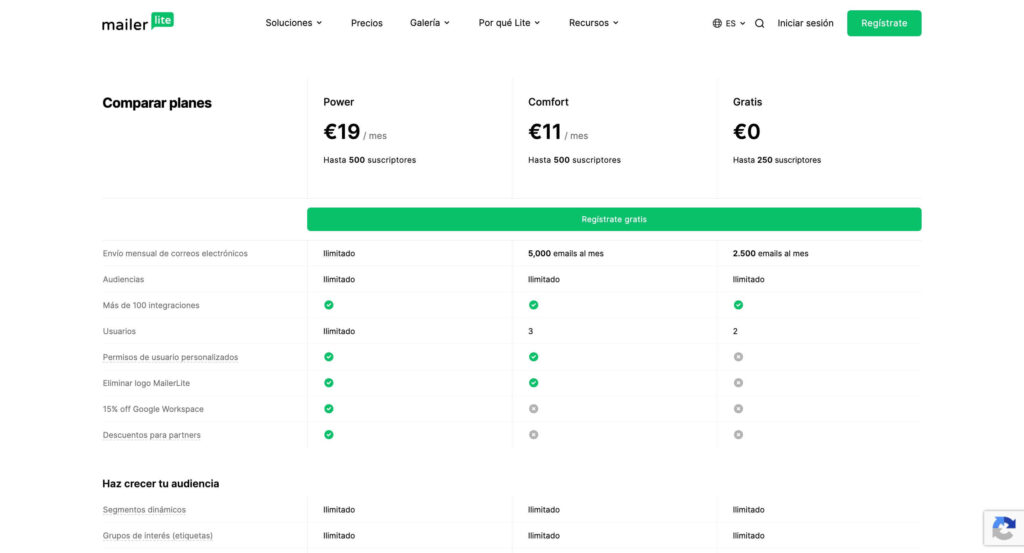This screenshot has height=553, width=1024.
Task: Click Haz crecer tu audiencia heading
Action: [x=161, y=484]
